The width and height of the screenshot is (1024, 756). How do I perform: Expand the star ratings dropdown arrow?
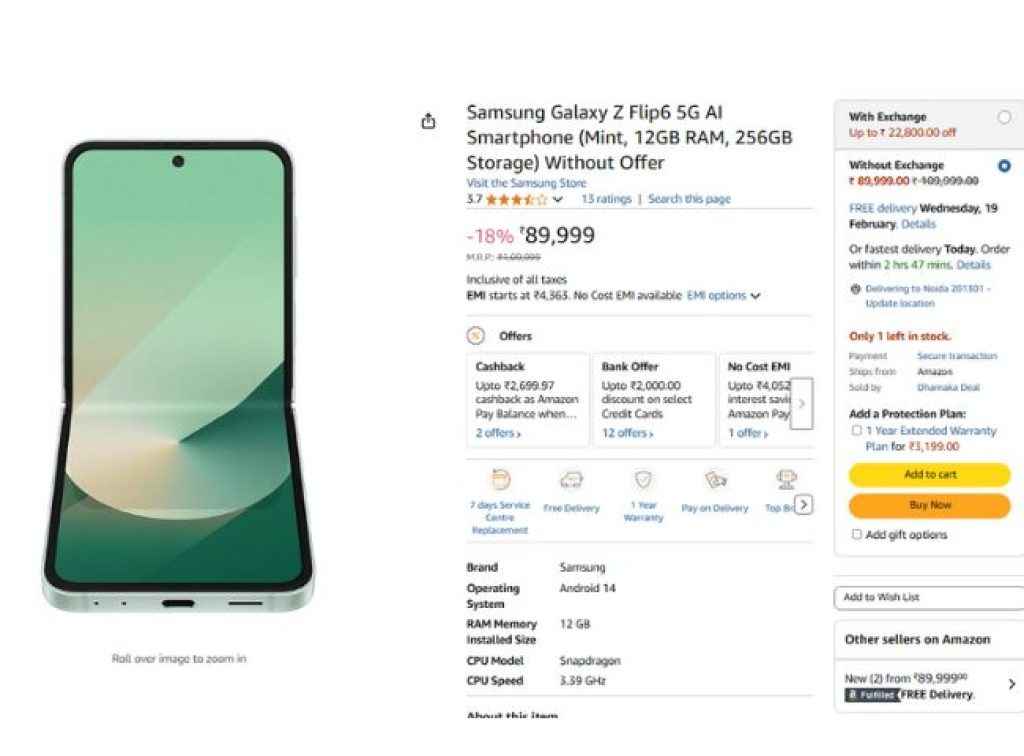click(x=558, y=200)
